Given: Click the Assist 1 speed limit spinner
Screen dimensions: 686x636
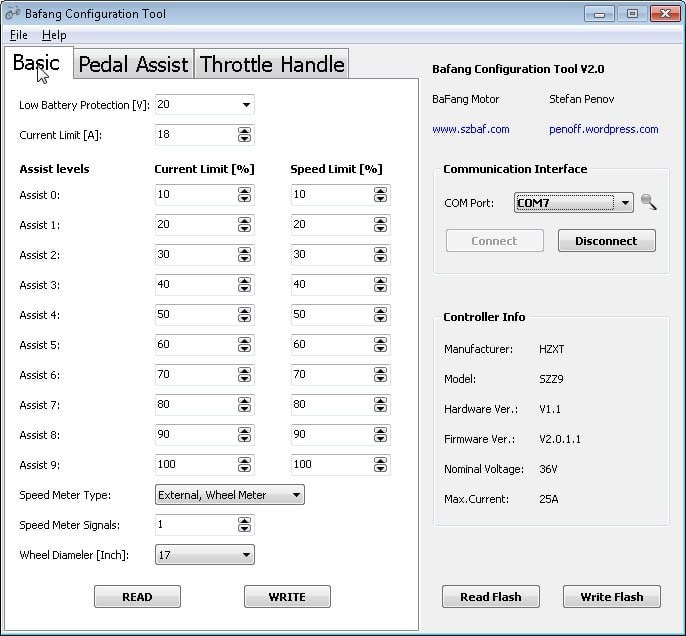Looking at the screenshot, I should pos(381,225).
